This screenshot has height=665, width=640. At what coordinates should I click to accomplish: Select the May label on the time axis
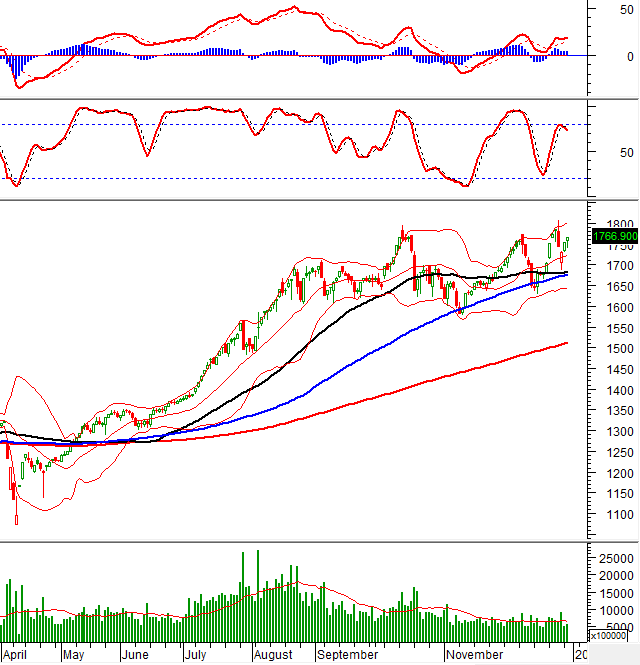click(x=74, y=656)
